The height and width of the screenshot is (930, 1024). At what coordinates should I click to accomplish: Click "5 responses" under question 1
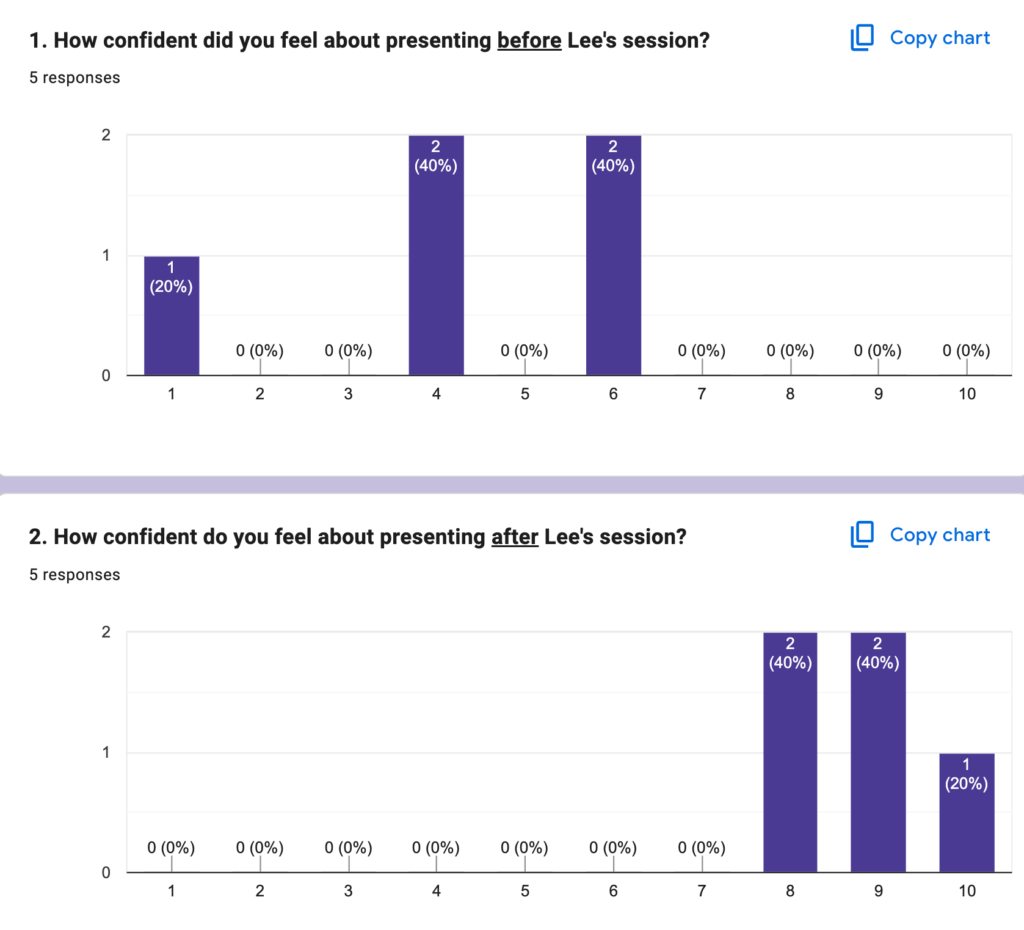(75, 78)
